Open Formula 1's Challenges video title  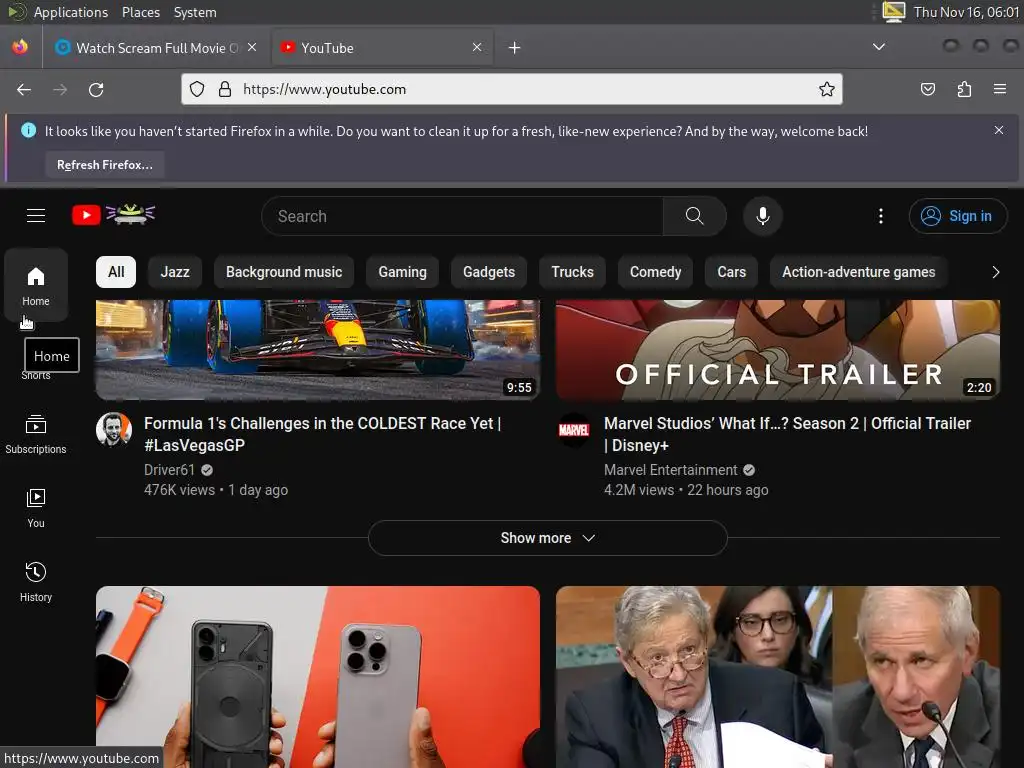coord(323,434)
